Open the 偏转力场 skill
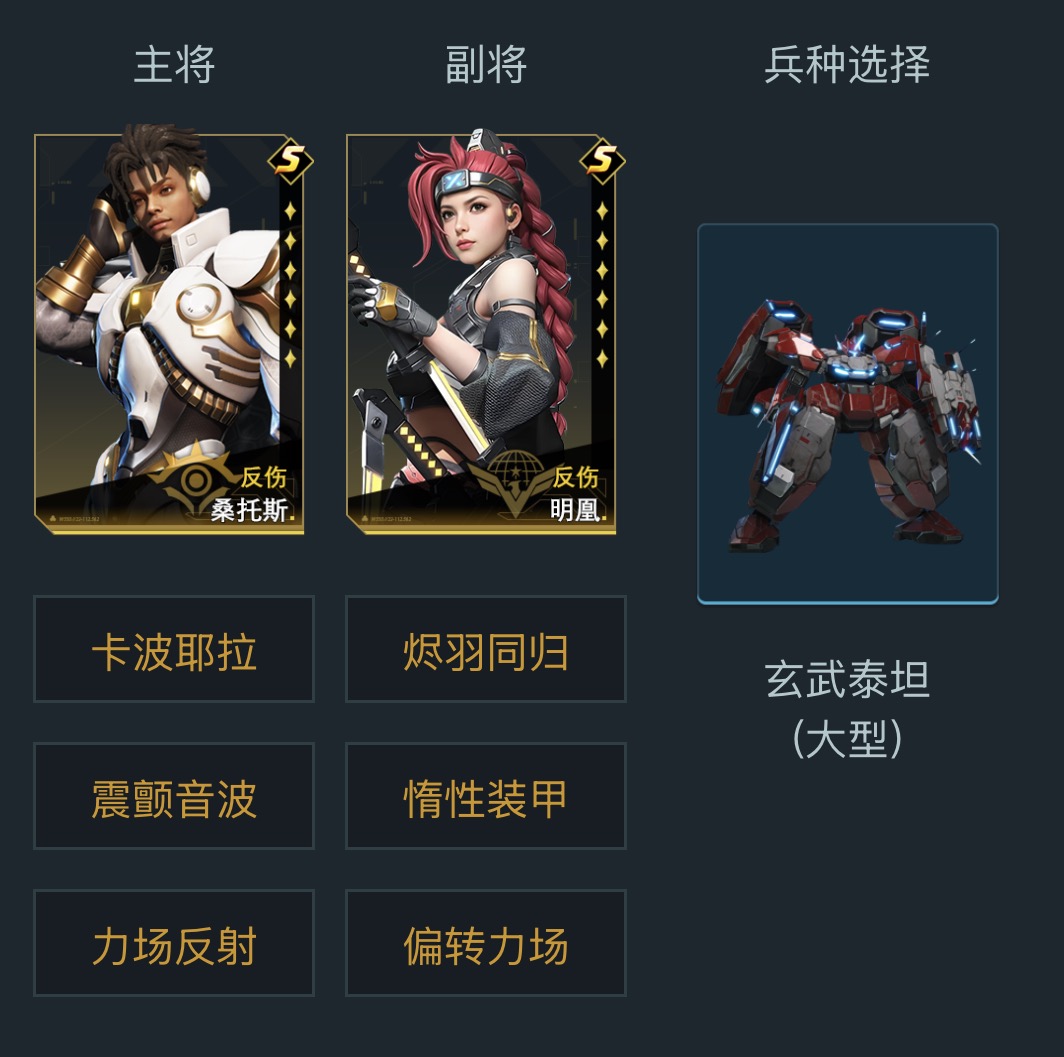Image resolution: width=1064 pixels, height=1057 pixels. 486,943
